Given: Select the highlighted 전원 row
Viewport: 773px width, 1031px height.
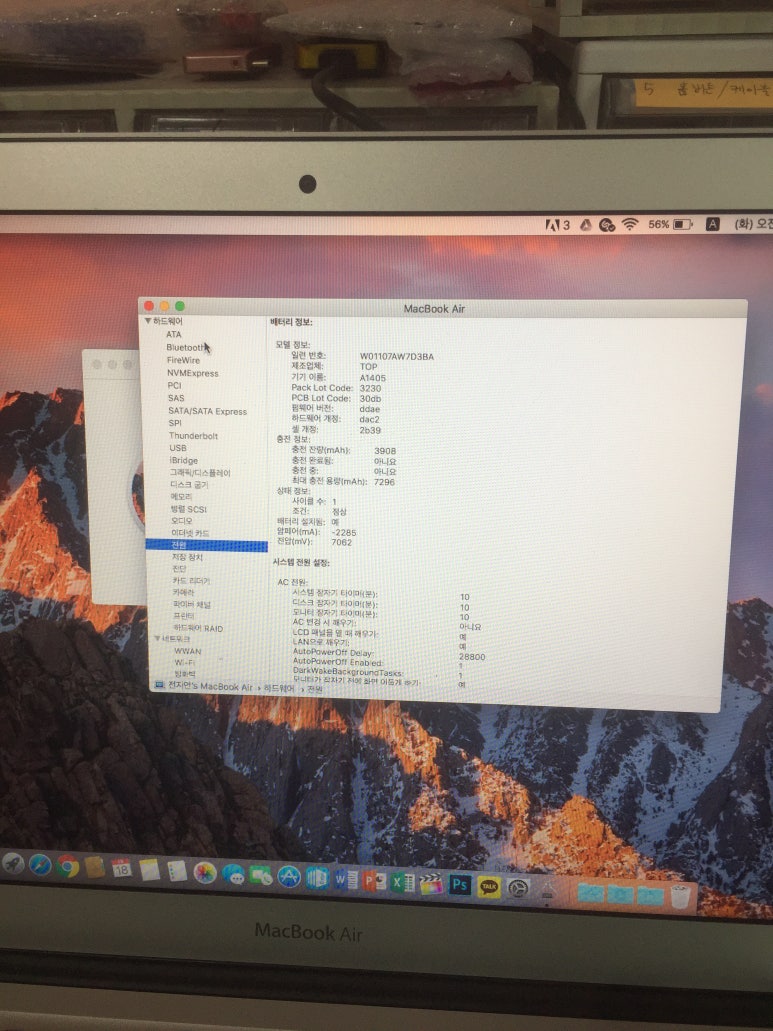Looking at the screenshot, I should click(206, 545).
